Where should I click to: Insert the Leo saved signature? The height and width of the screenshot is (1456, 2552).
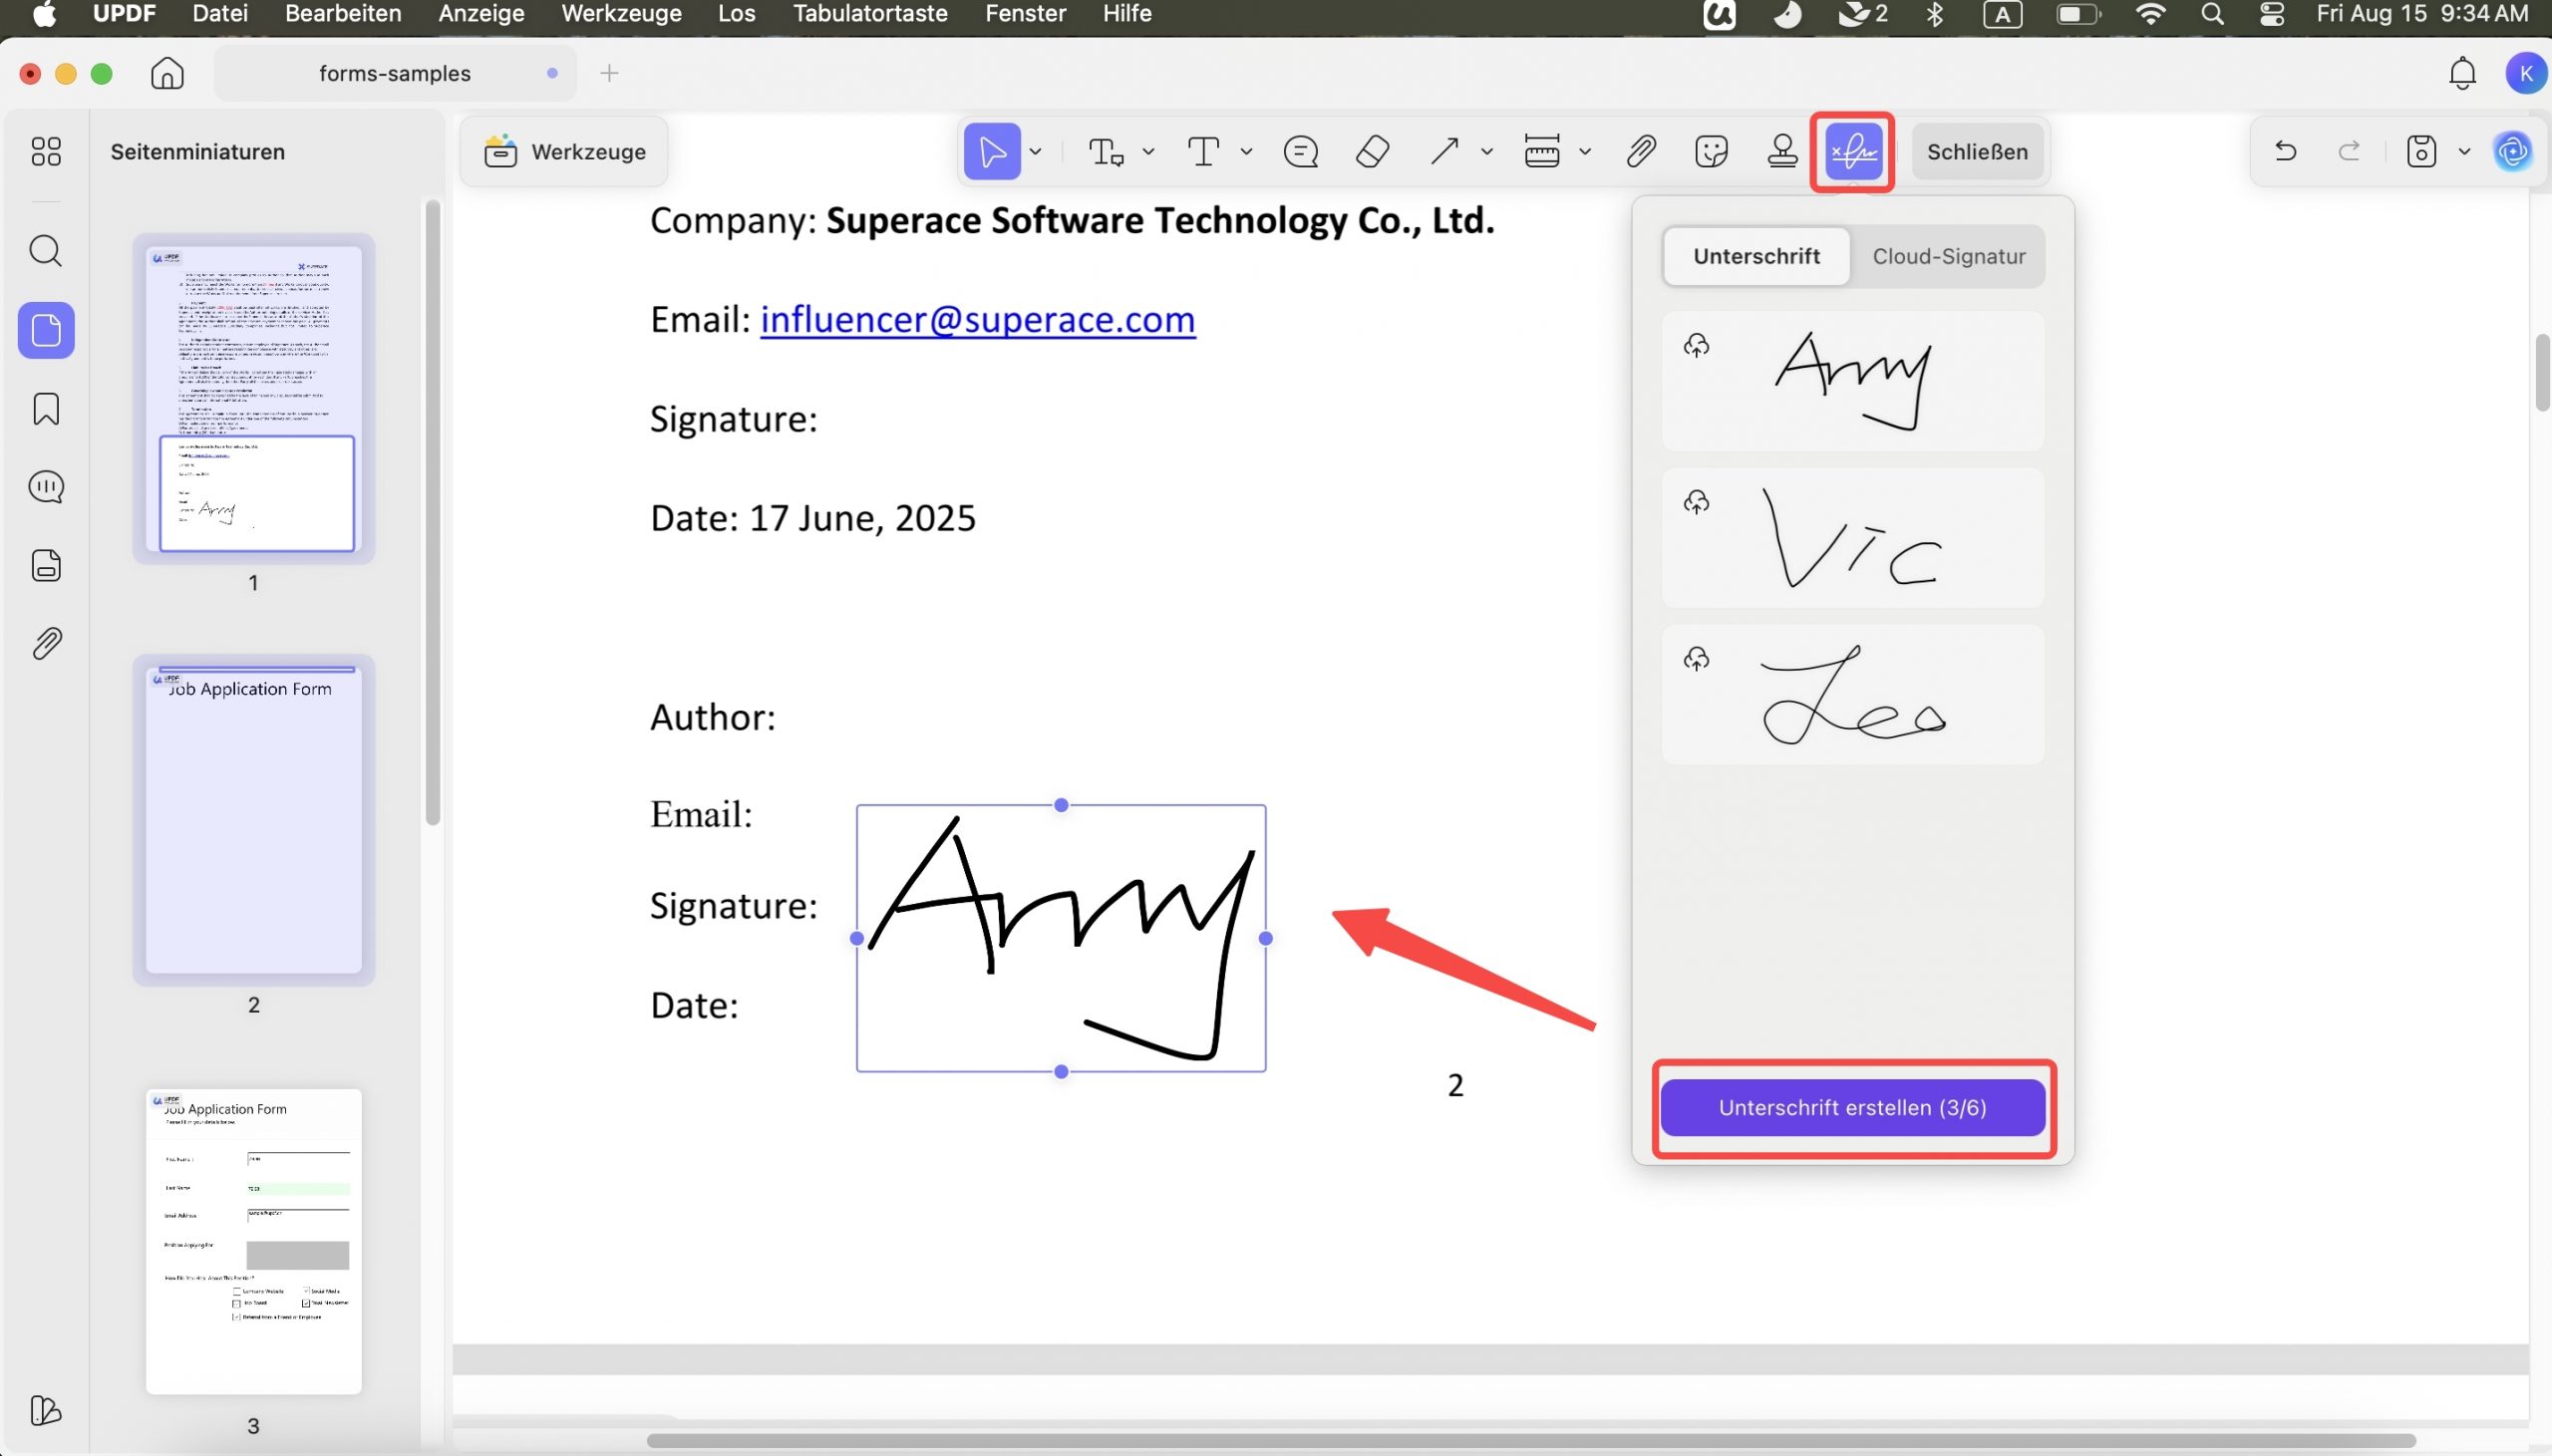pyautogui.click(x=1852, y=695)
